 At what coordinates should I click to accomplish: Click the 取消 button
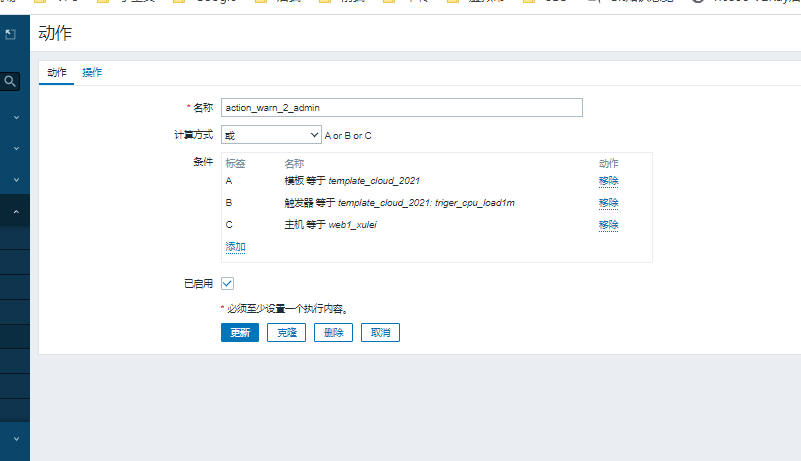(381, 333)
